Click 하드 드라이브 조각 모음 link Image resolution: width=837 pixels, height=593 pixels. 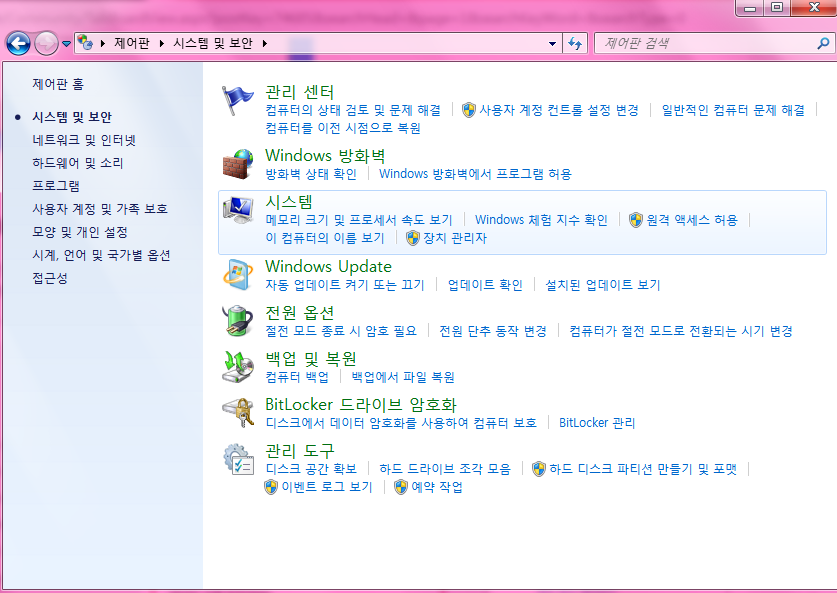[445, 469]
